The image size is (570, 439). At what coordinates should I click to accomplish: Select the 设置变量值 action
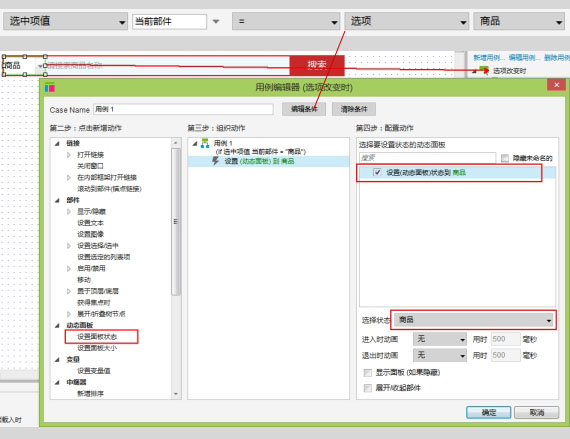(94, 371)
